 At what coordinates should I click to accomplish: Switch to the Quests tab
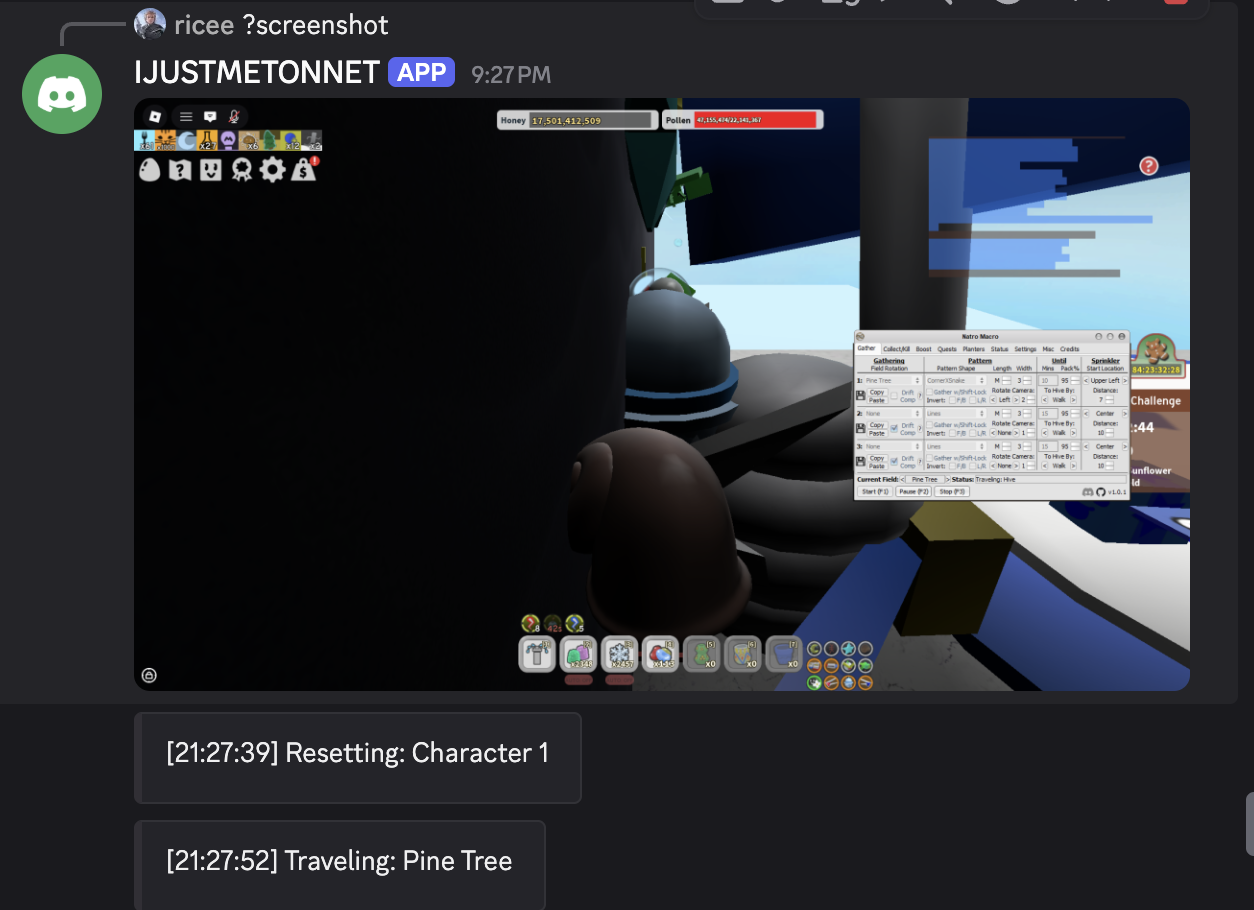tap(947, 349)
